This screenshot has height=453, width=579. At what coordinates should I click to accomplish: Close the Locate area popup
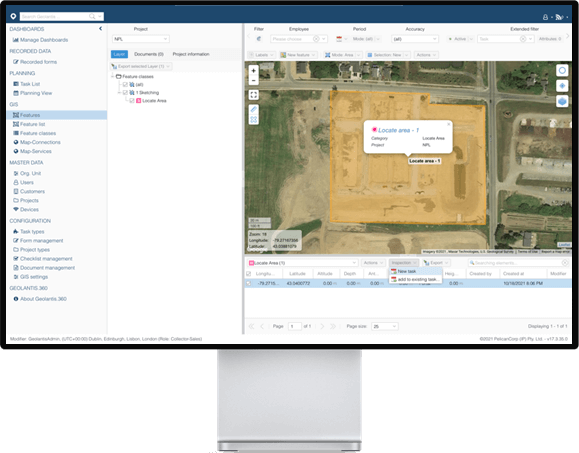(x=449, y=124)
